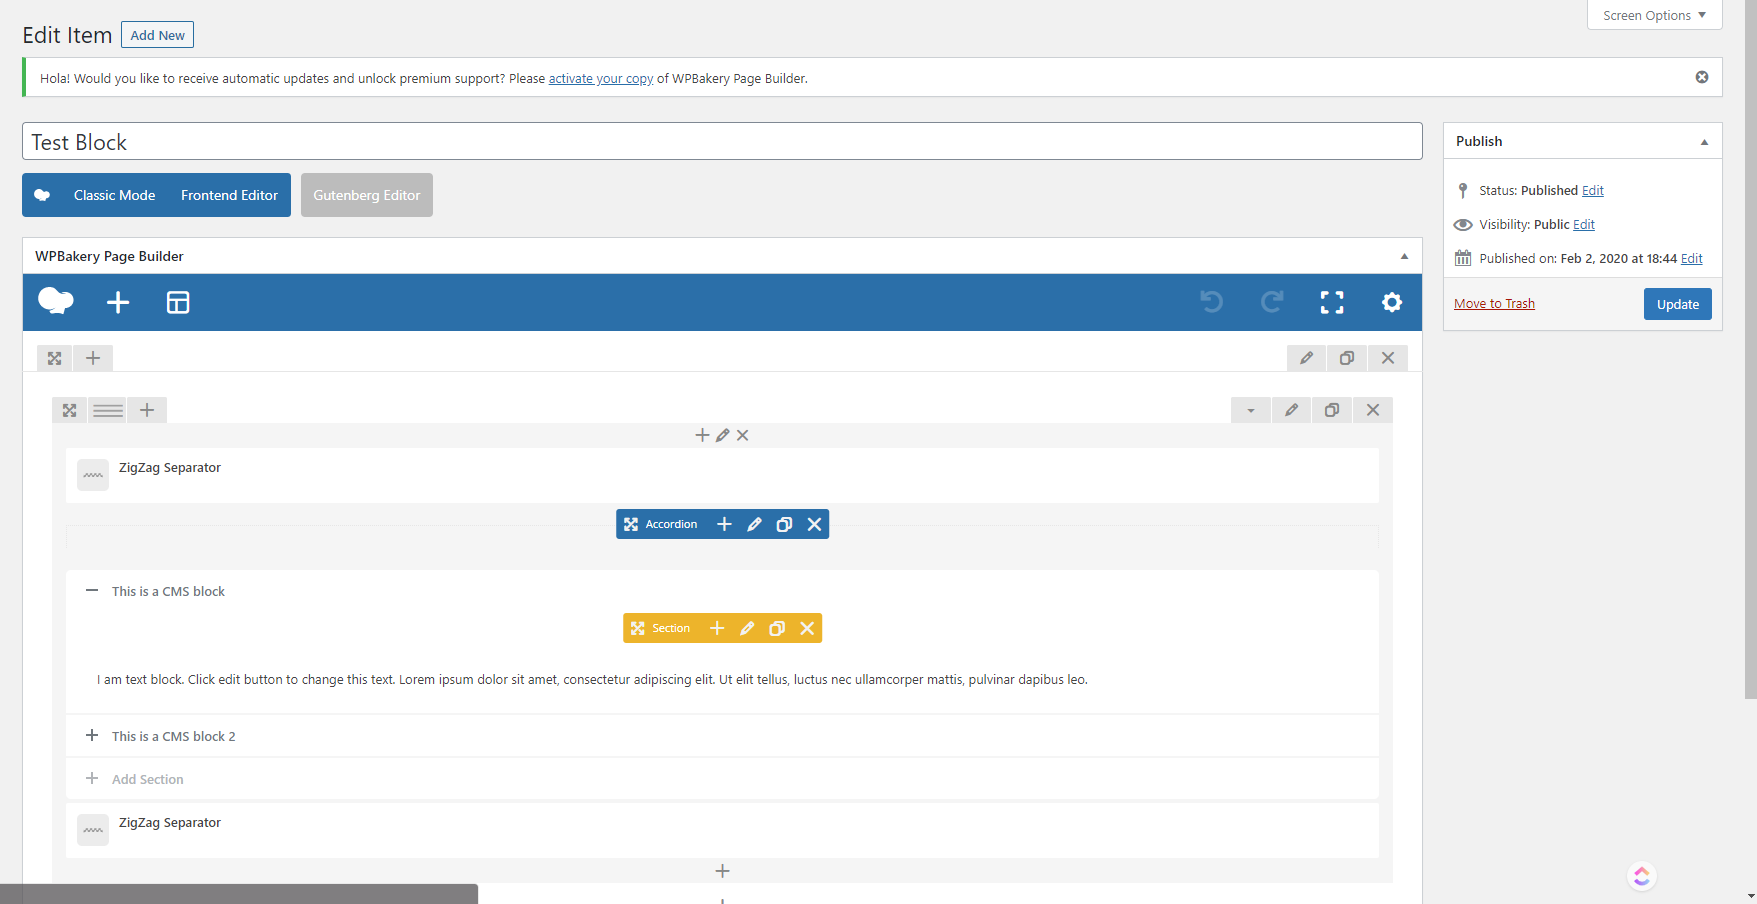Click the Redo arrow in builder navbar
1757x904 pixels.
click(x=1272, y=302)
